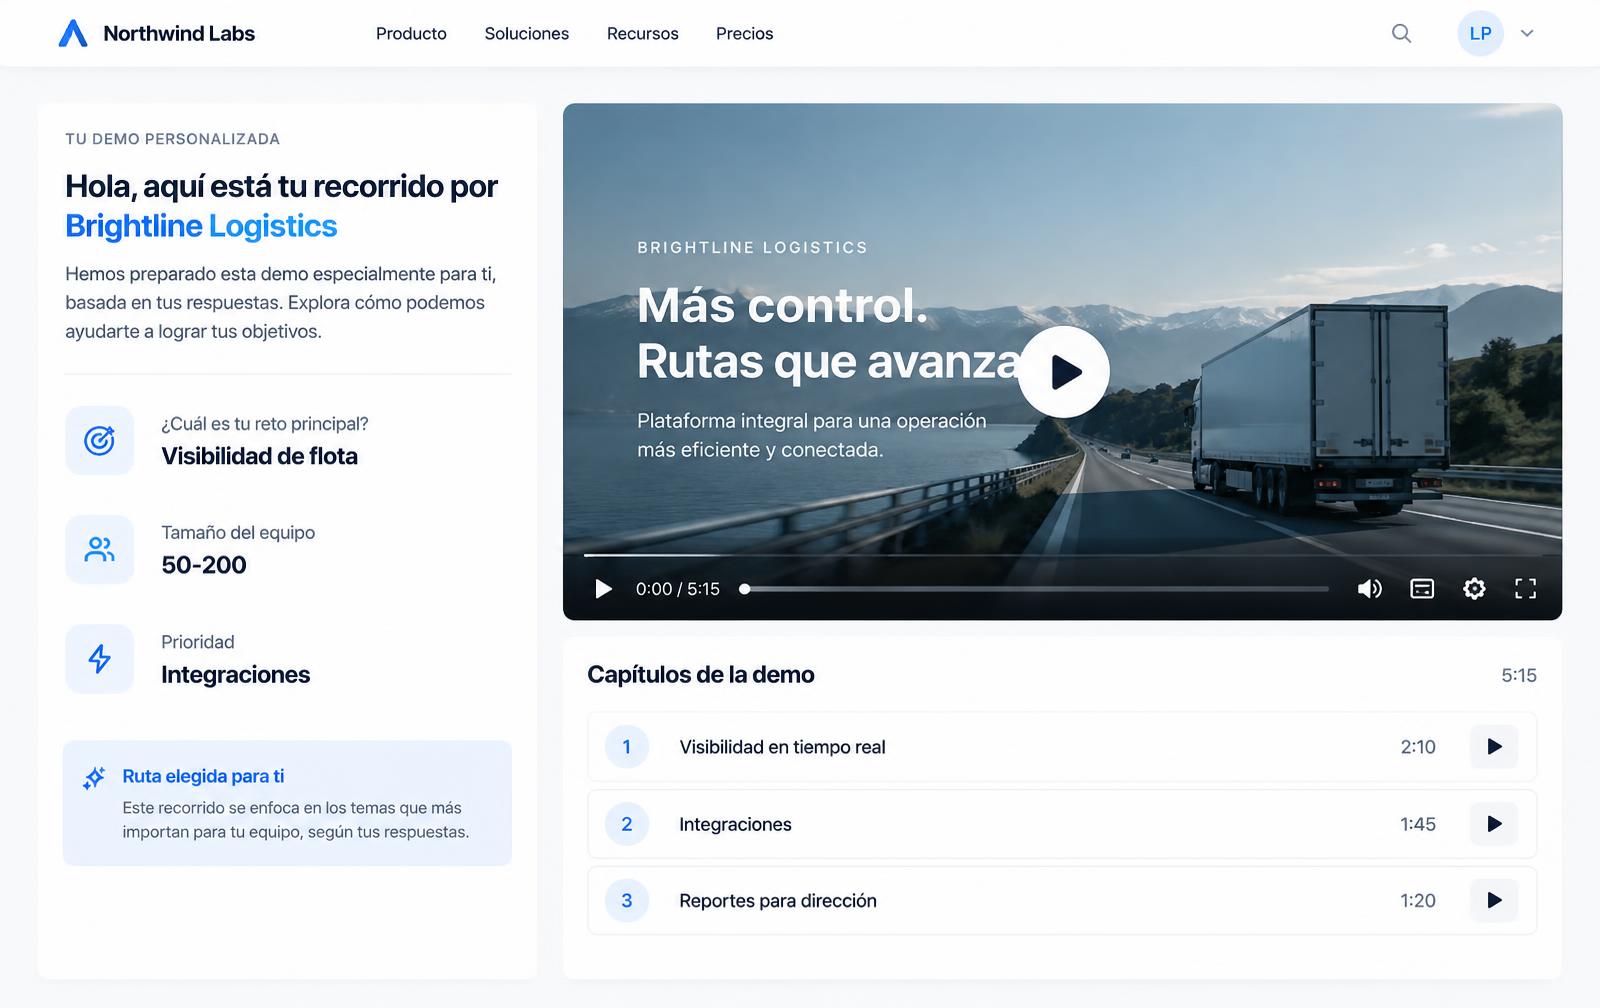Click the video progress seek bar
The height and width of the screenshot is (1008, 1600).
coord(1036,589)
